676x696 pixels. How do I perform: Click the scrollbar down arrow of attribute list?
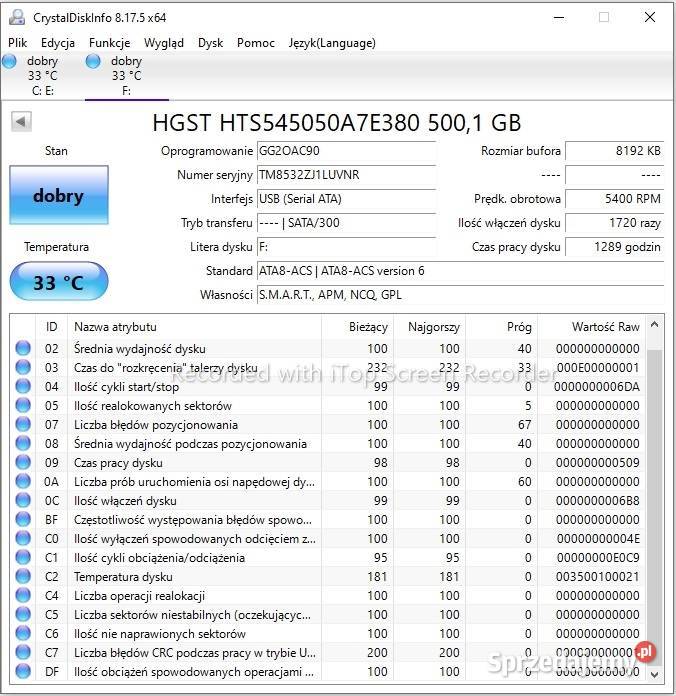[x=654, y=673]
